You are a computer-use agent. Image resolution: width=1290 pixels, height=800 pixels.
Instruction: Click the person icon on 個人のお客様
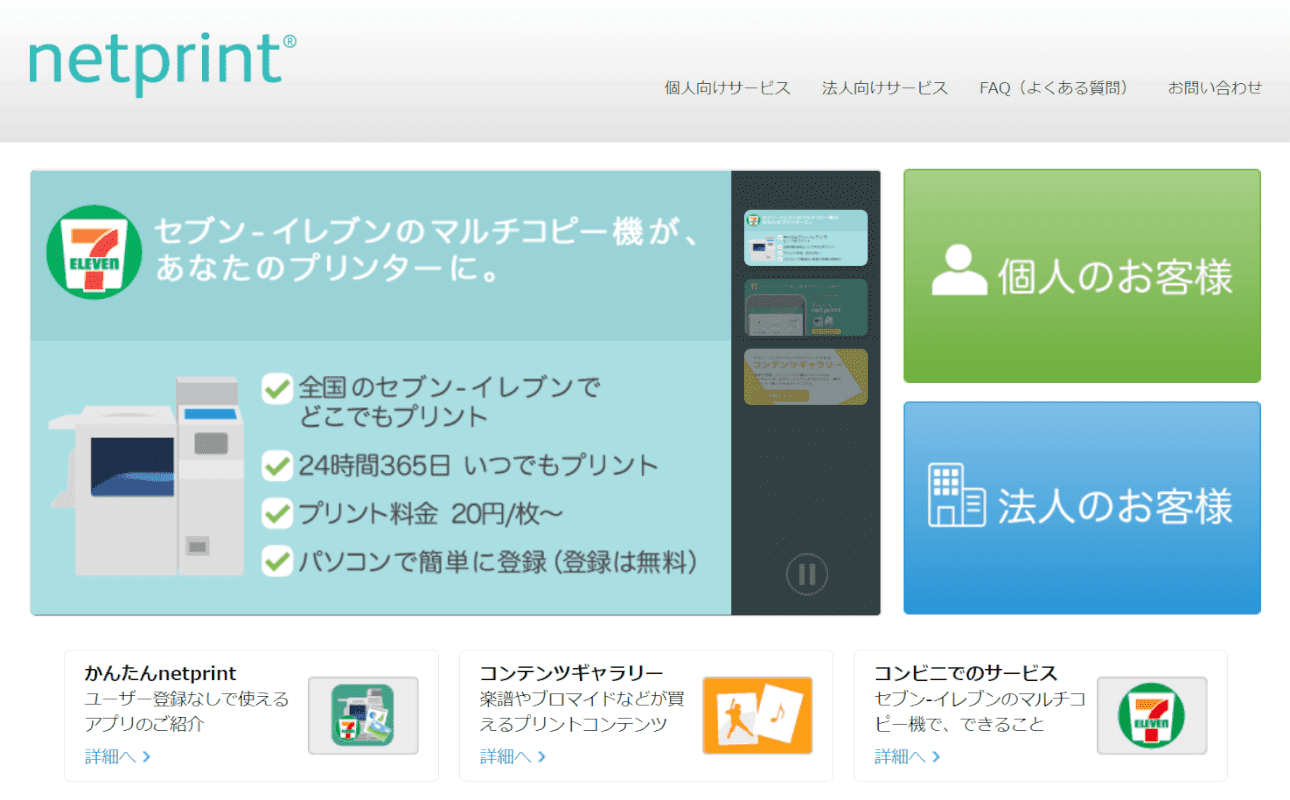(x=959, y=270)
